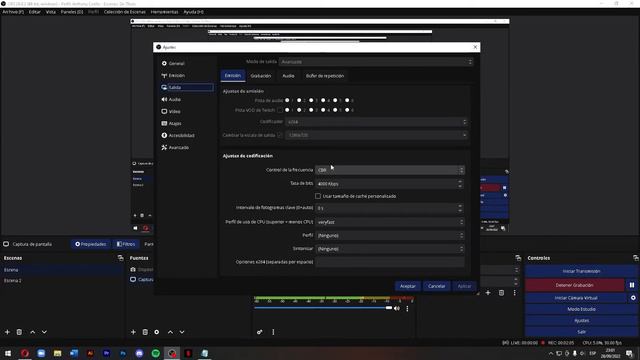Image resolution: width=640 pixels, height=360 pixels.
Task: Enable Usar tamaño de caché personalizado checkbox
Action: (x=318, y=196)
